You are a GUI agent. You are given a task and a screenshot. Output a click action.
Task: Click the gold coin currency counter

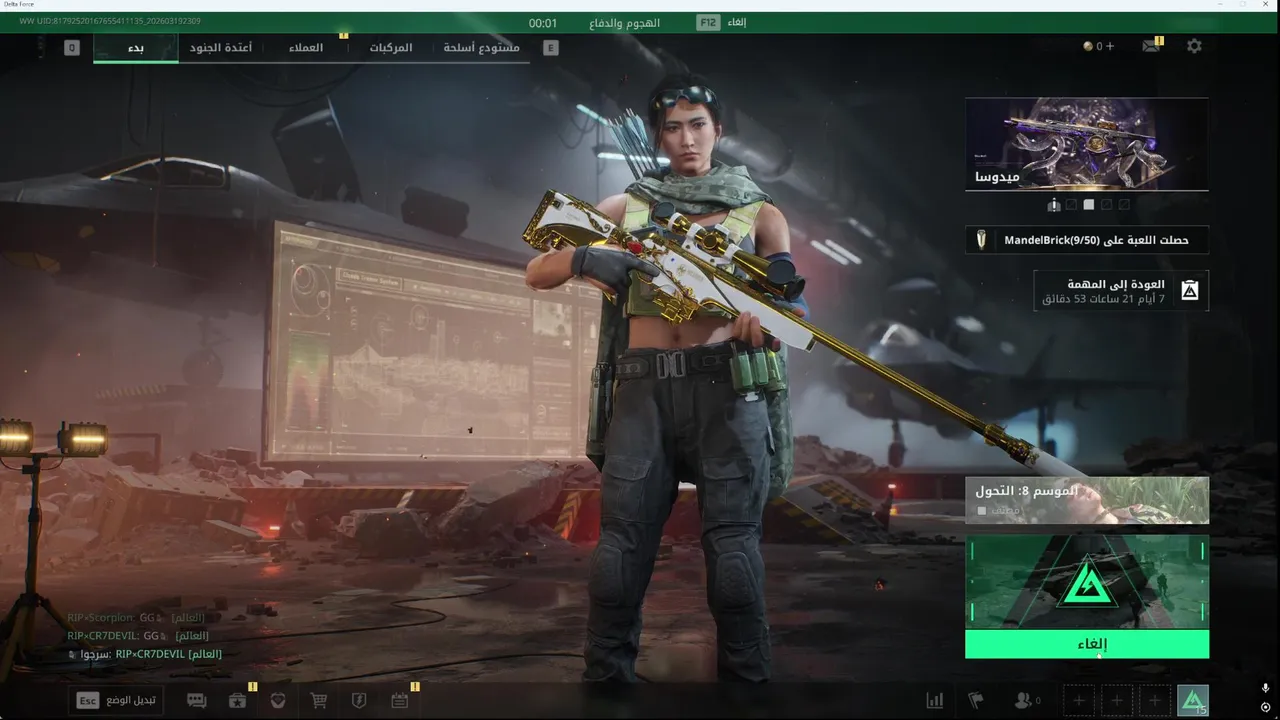coord(1098,46)
